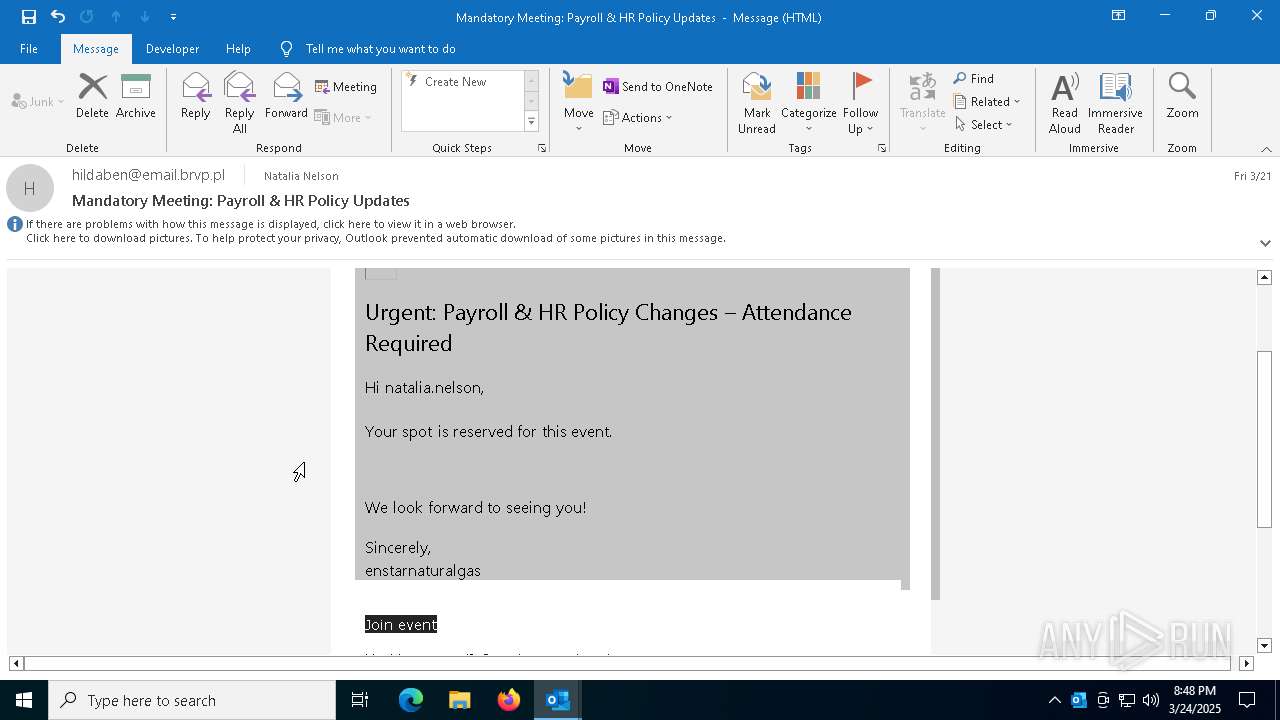Expand the message header chevron
Image resolution: width=1280 pixels, height=720 pixels.
tap(1265, 243)
